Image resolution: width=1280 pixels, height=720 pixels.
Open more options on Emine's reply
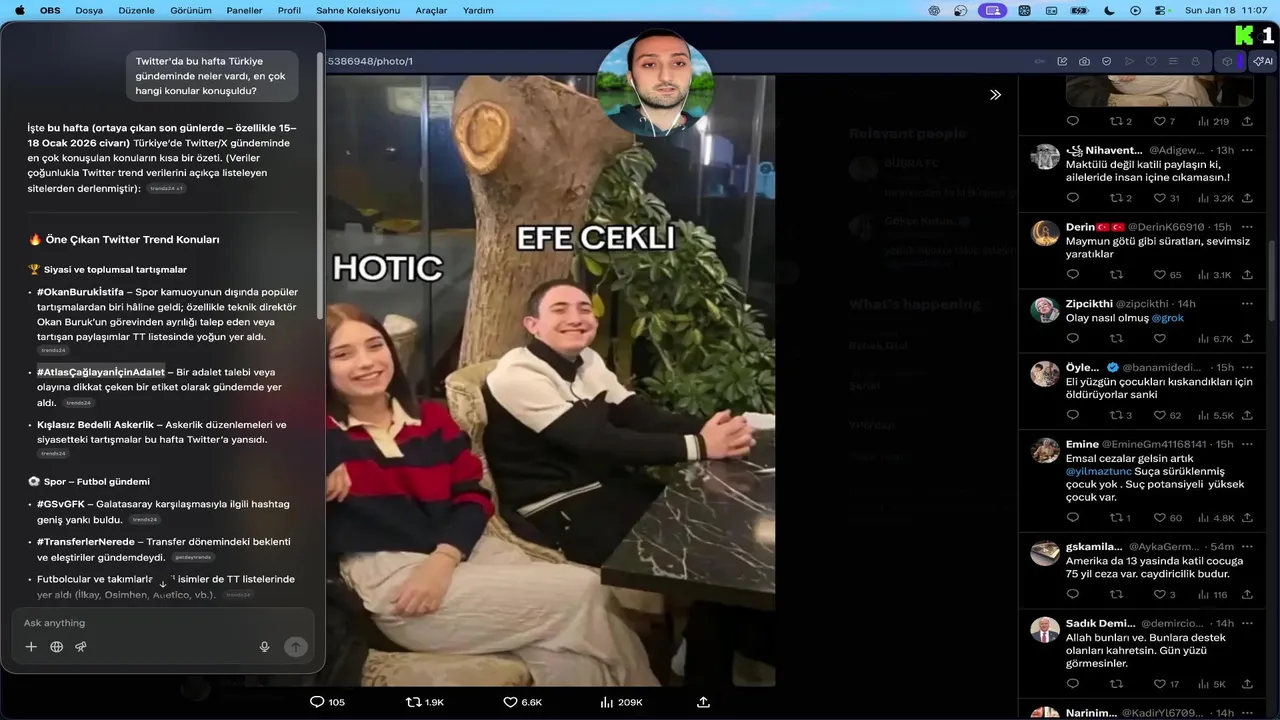click(1247, 444)
